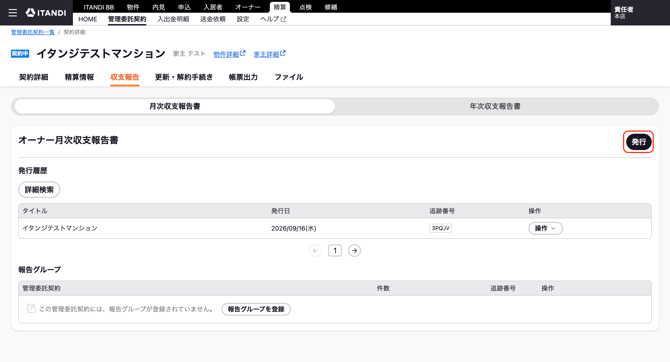670x362 pixels.
Task: Open 設定 submenu item
Action: 243,19
